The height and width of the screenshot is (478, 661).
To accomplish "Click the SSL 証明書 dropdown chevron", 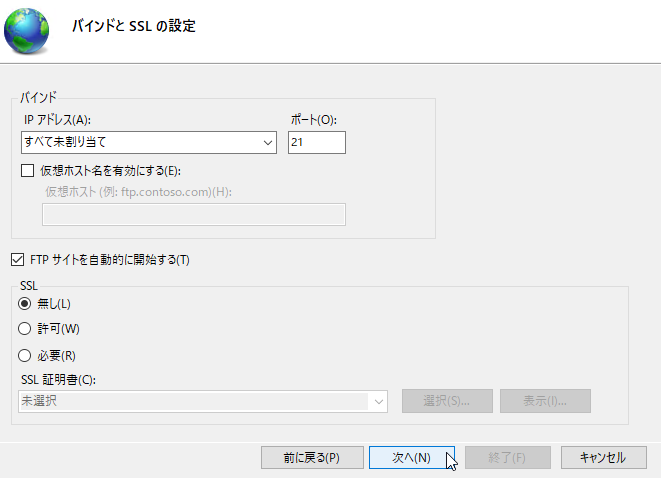I will pos(379,401).
